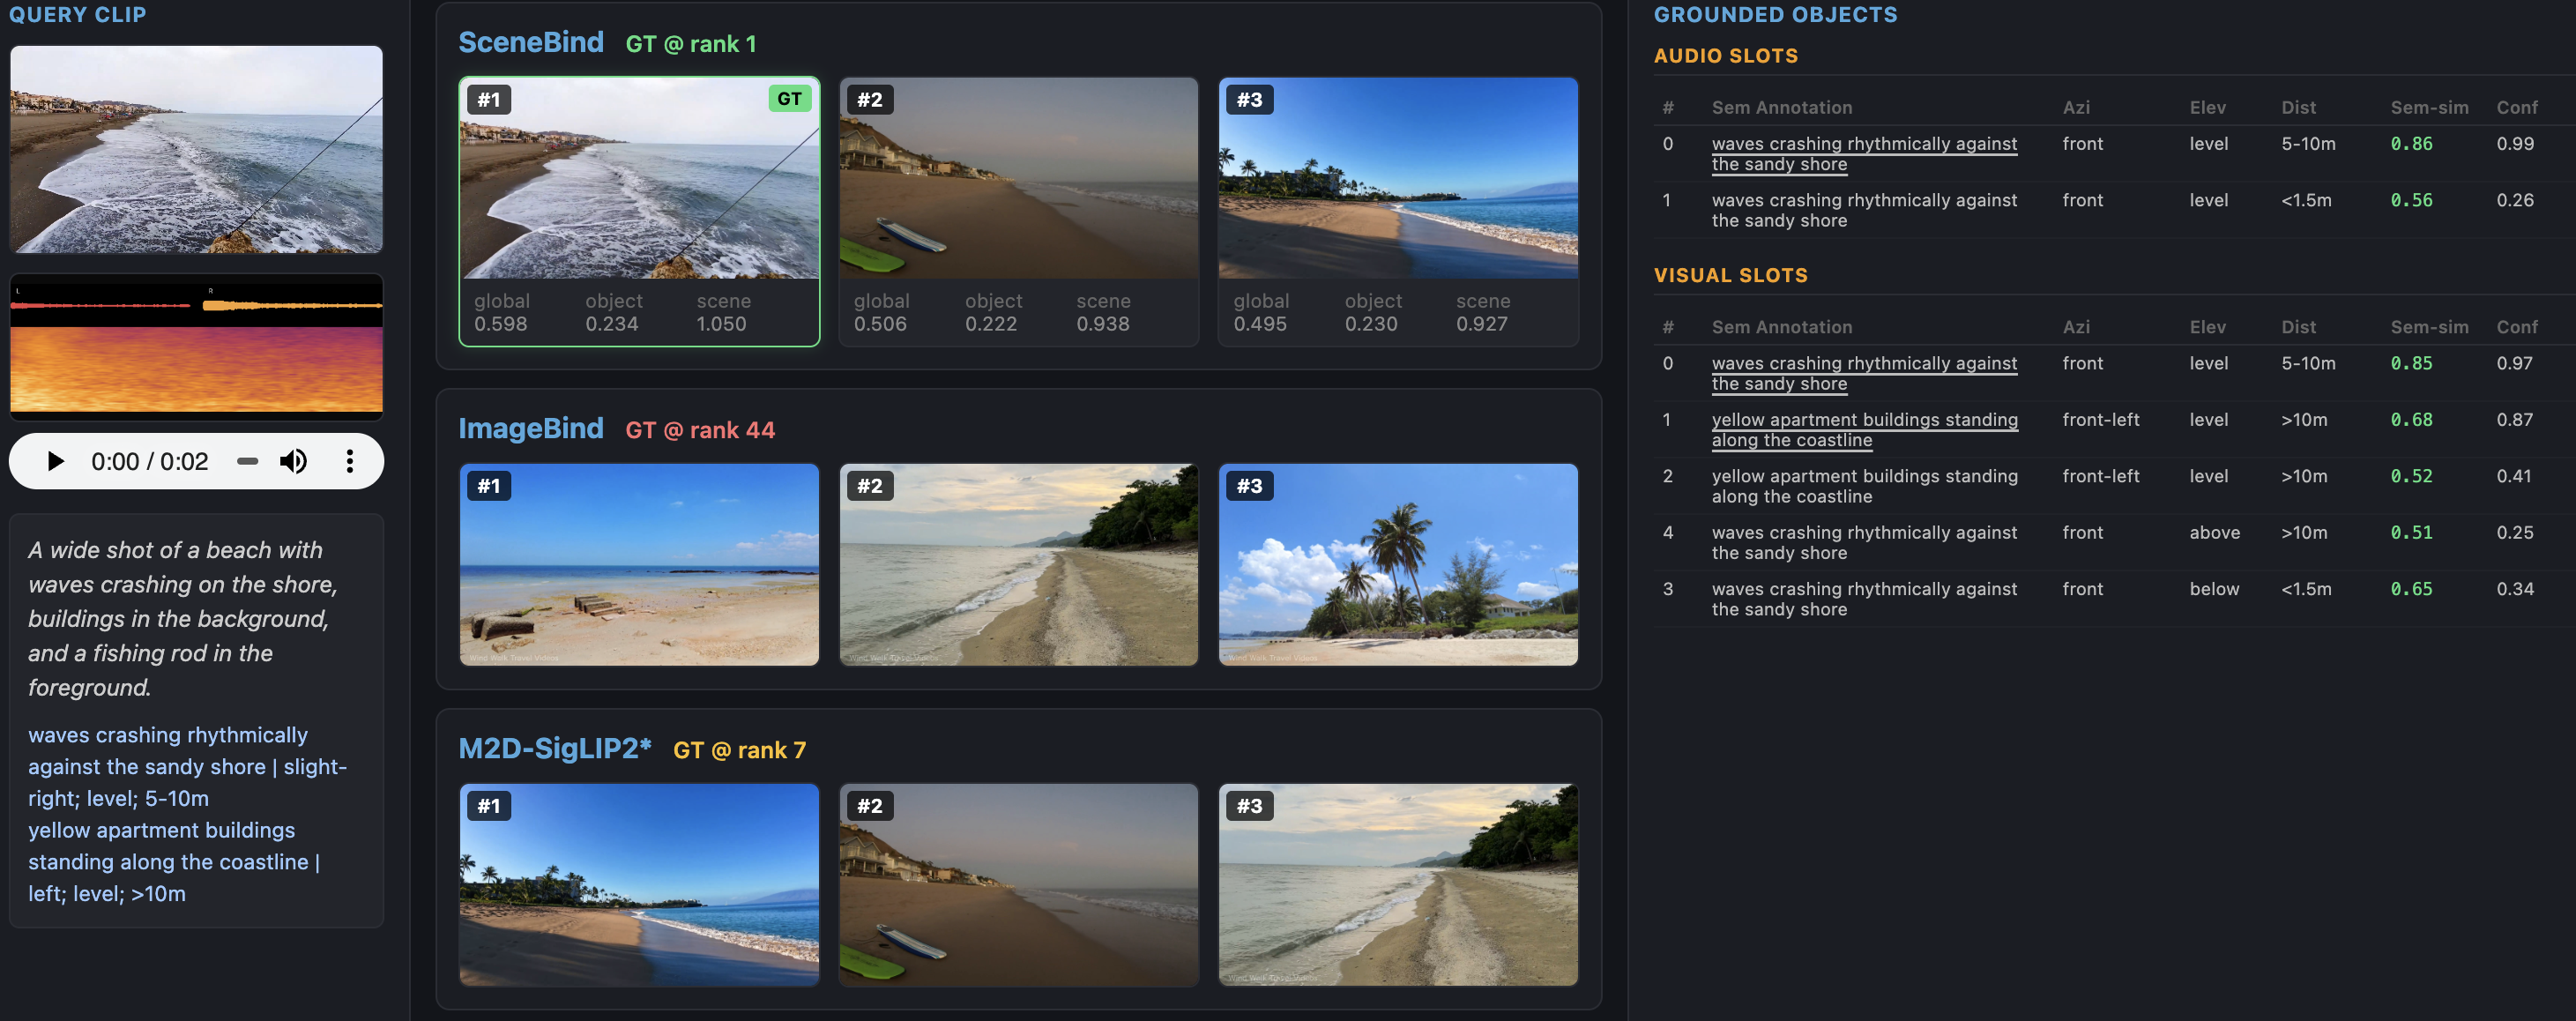Click visual slot 3 'below' elevation cell
The height and width of the screenshot is (1021, 2576).
point(2214,589)
